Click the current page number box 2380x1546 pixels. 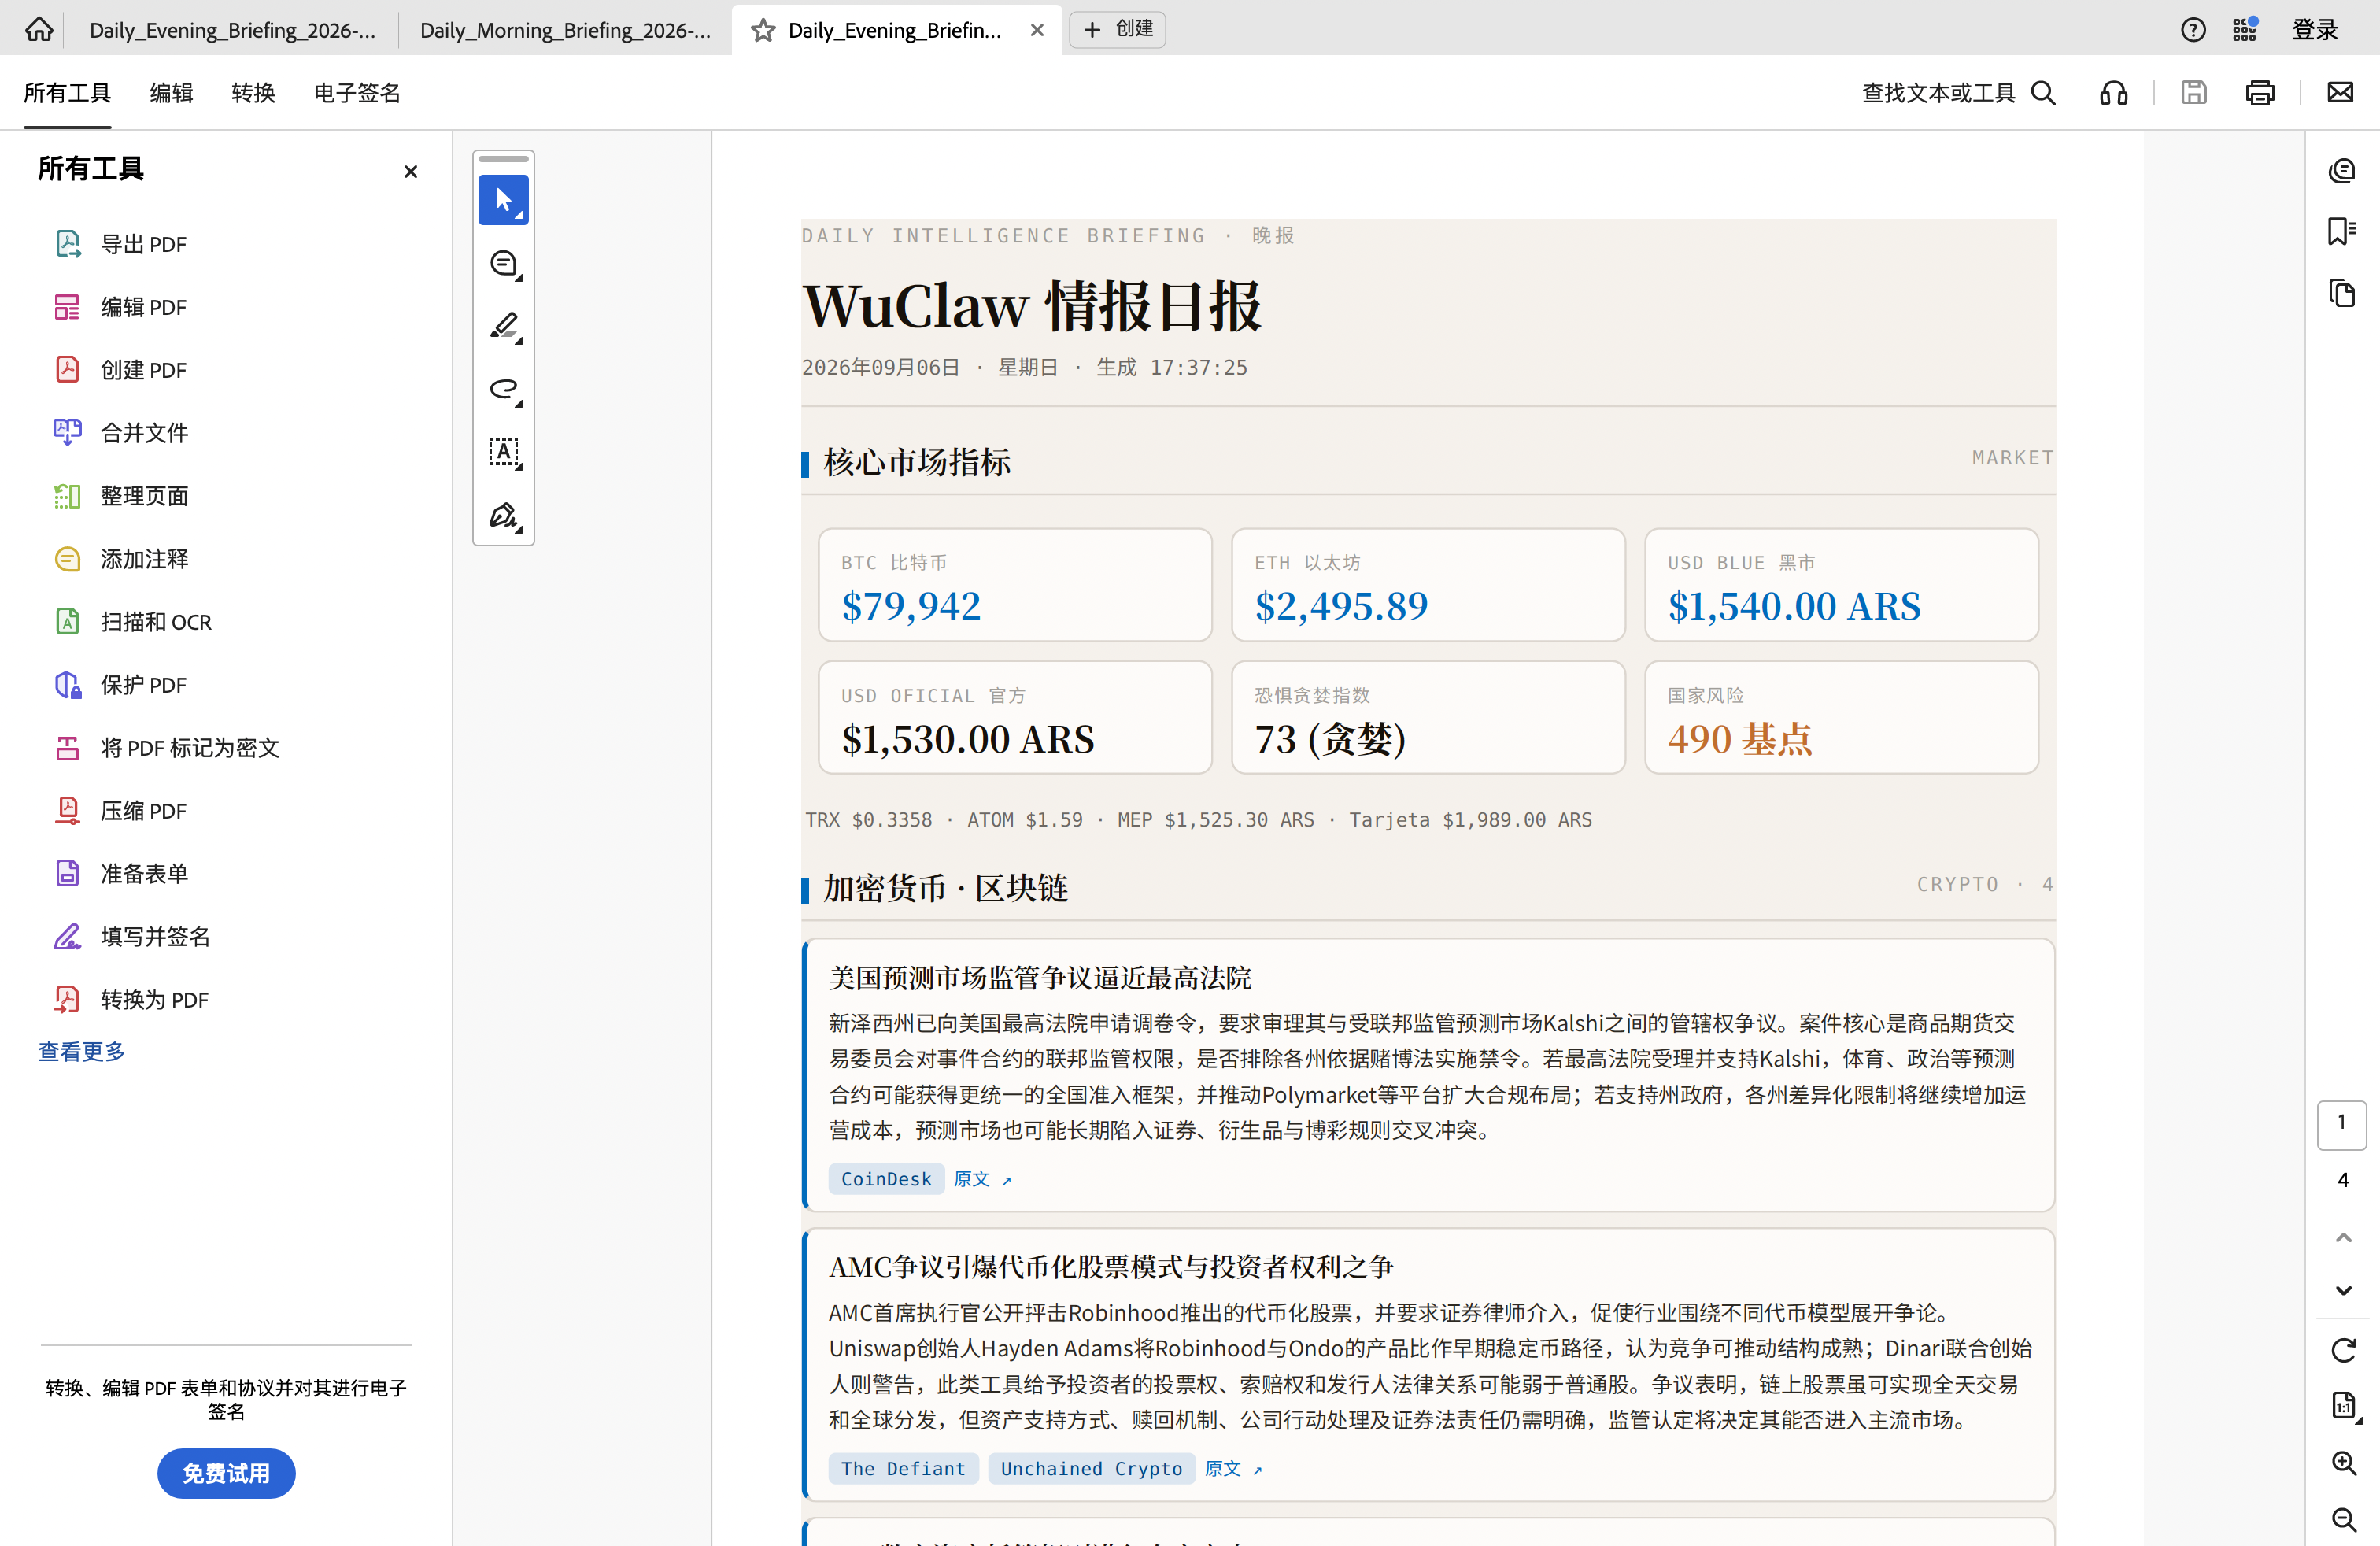point(2341,1124)
